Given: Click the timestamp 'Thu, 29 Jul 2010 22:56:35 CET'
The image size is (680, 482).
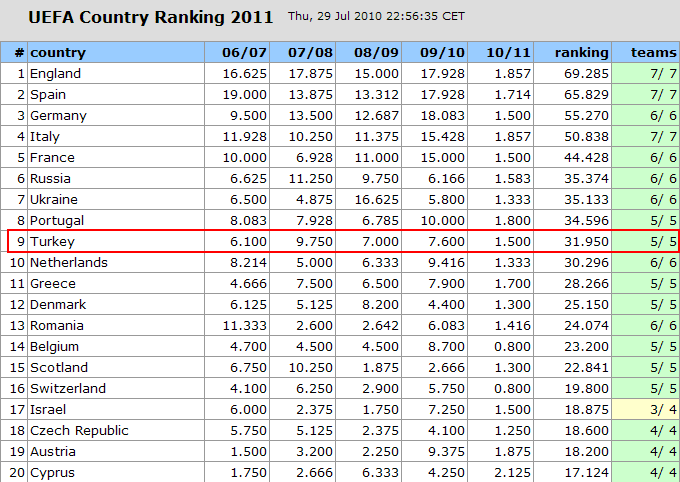Looking at the screenshot, I should pos(376,16).
